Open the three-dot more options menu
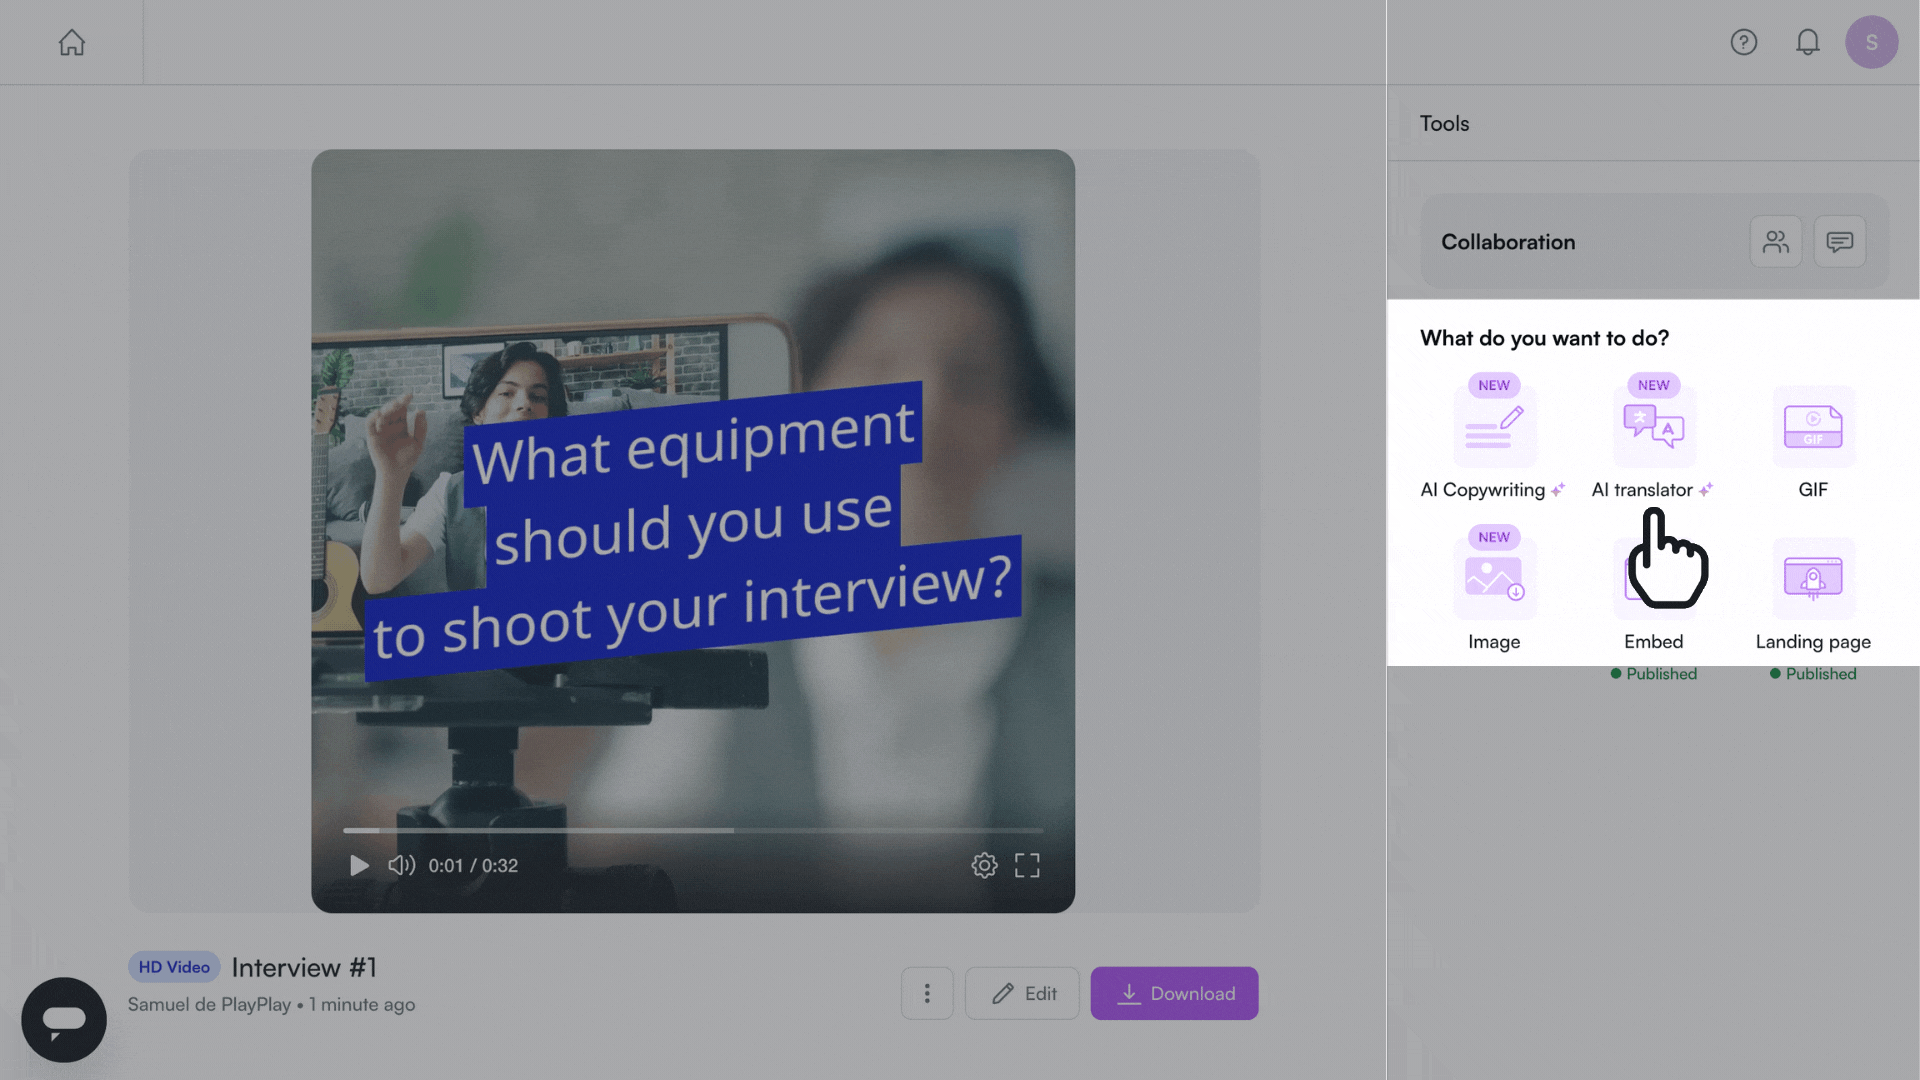Image resolution: width=1920 pixels, height=1080 pixels. point(926,993)
